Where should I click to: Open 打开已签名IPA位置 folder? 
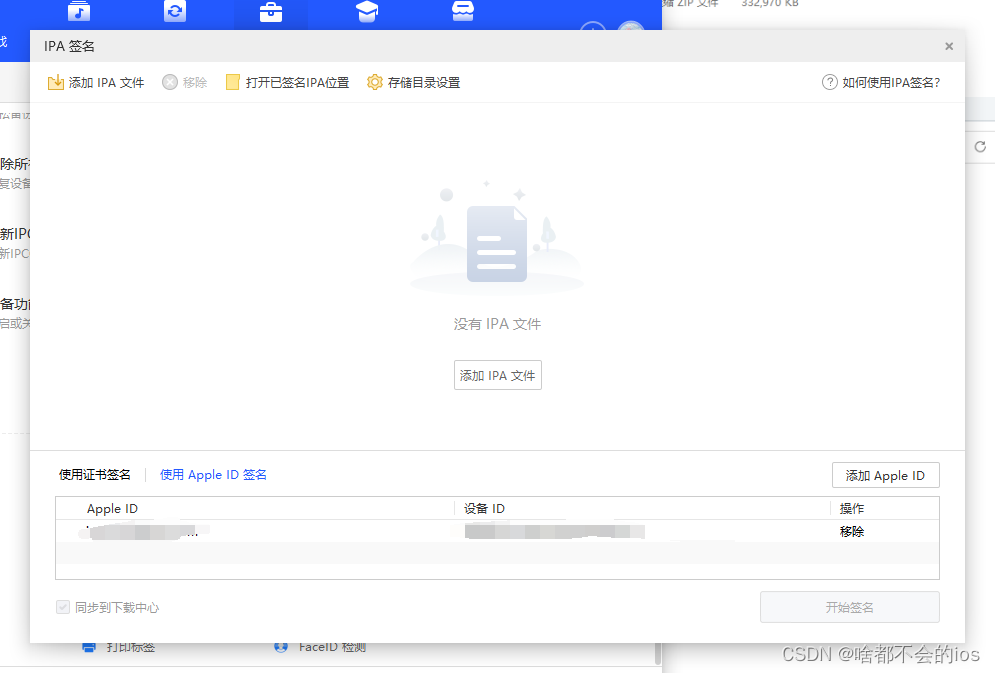(x=287, y=82)
